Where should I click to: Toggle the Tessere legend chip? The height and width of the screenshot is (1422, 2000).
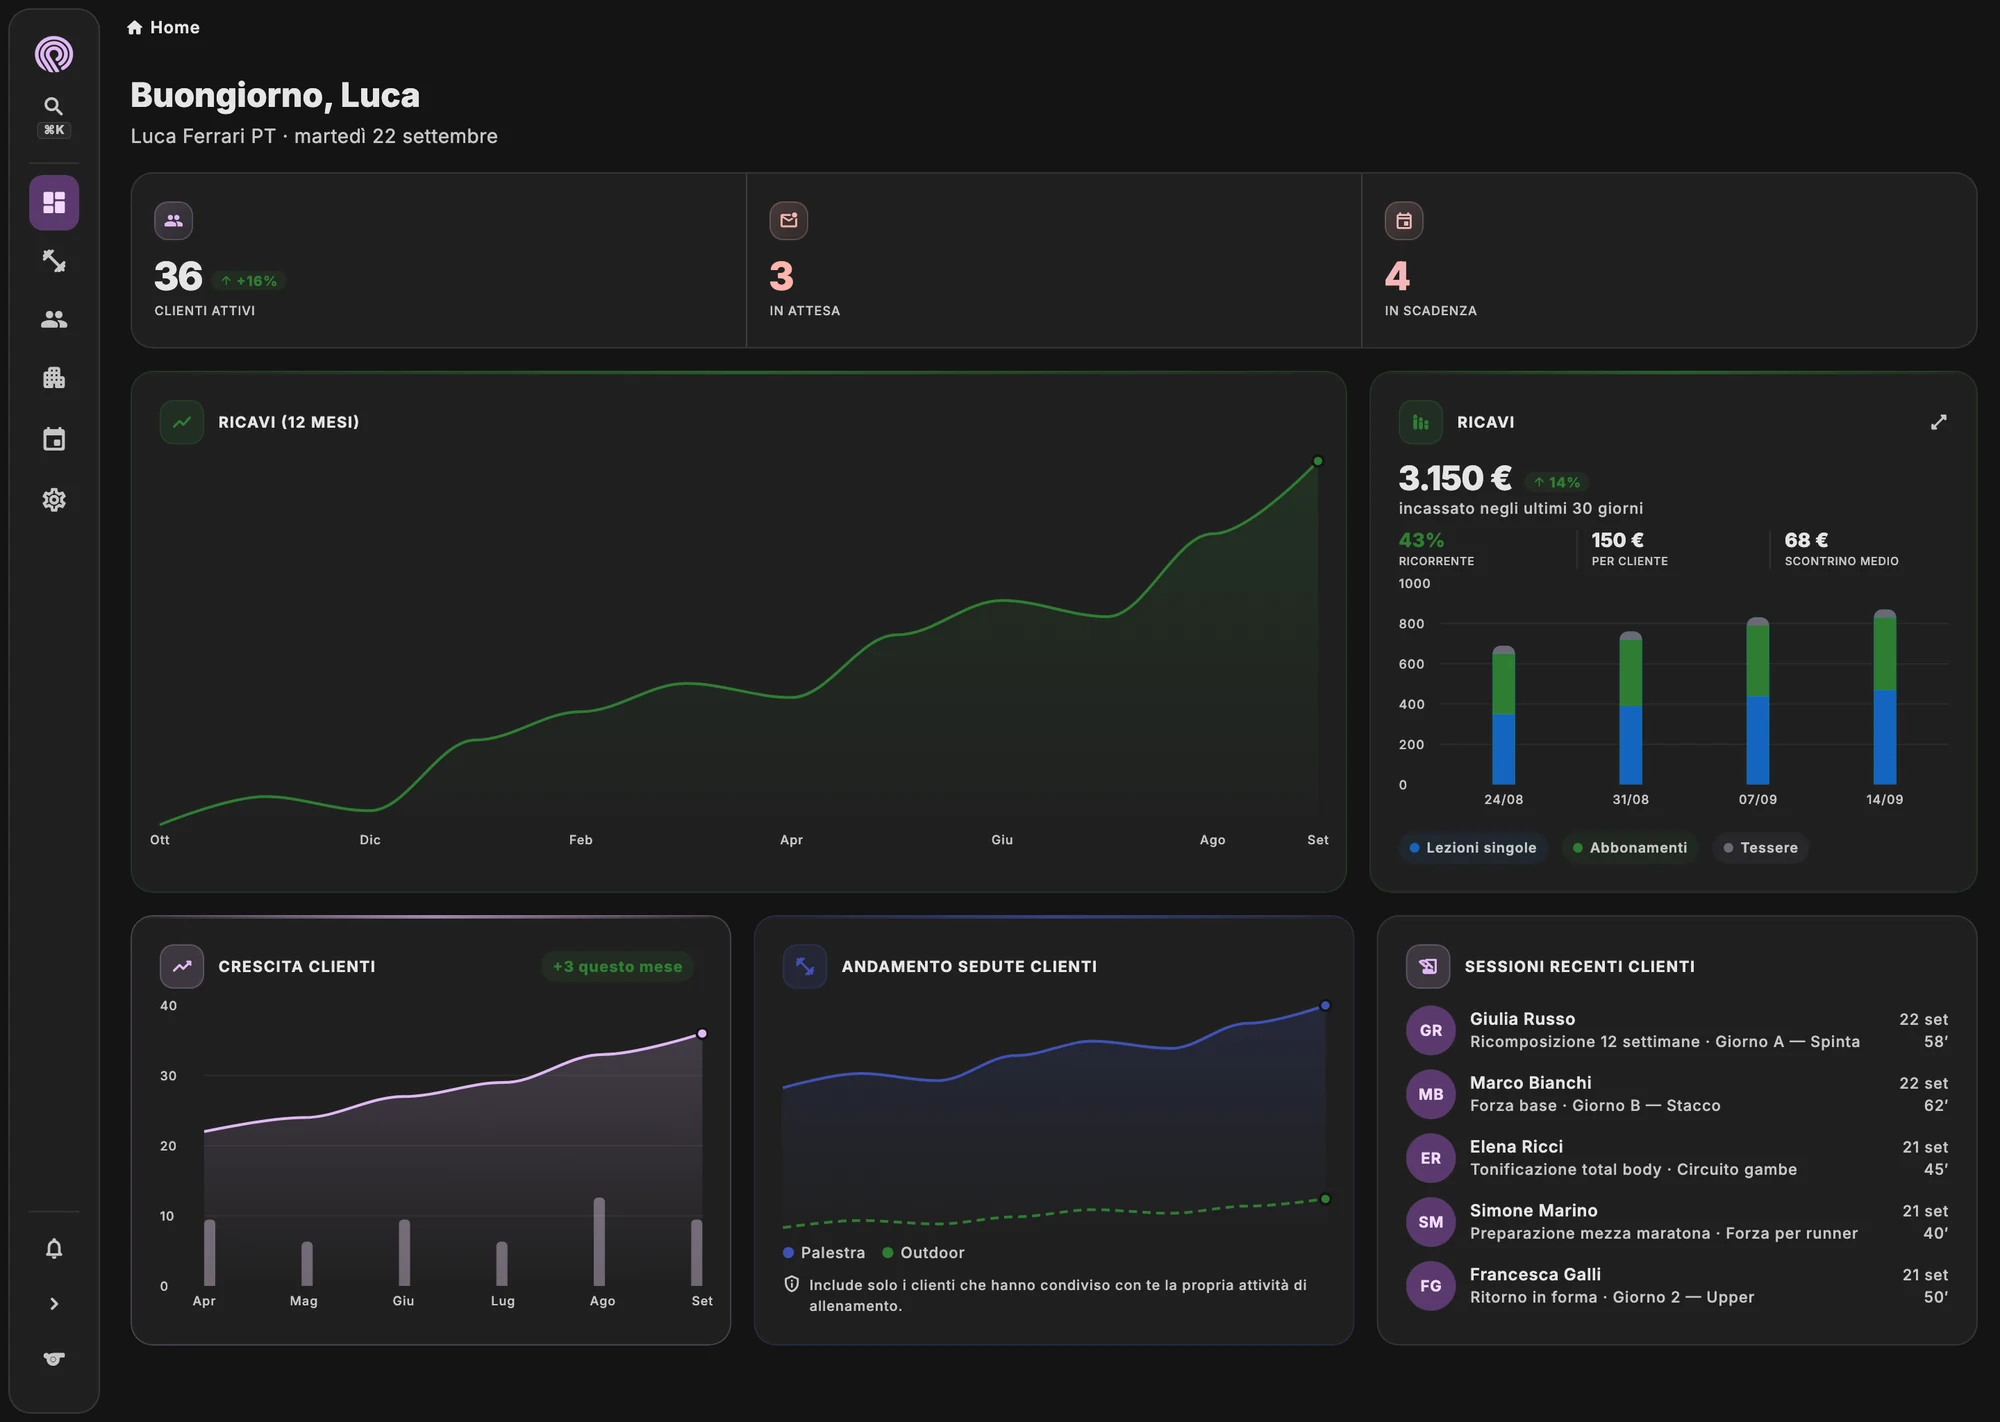tap(1760, 848)
